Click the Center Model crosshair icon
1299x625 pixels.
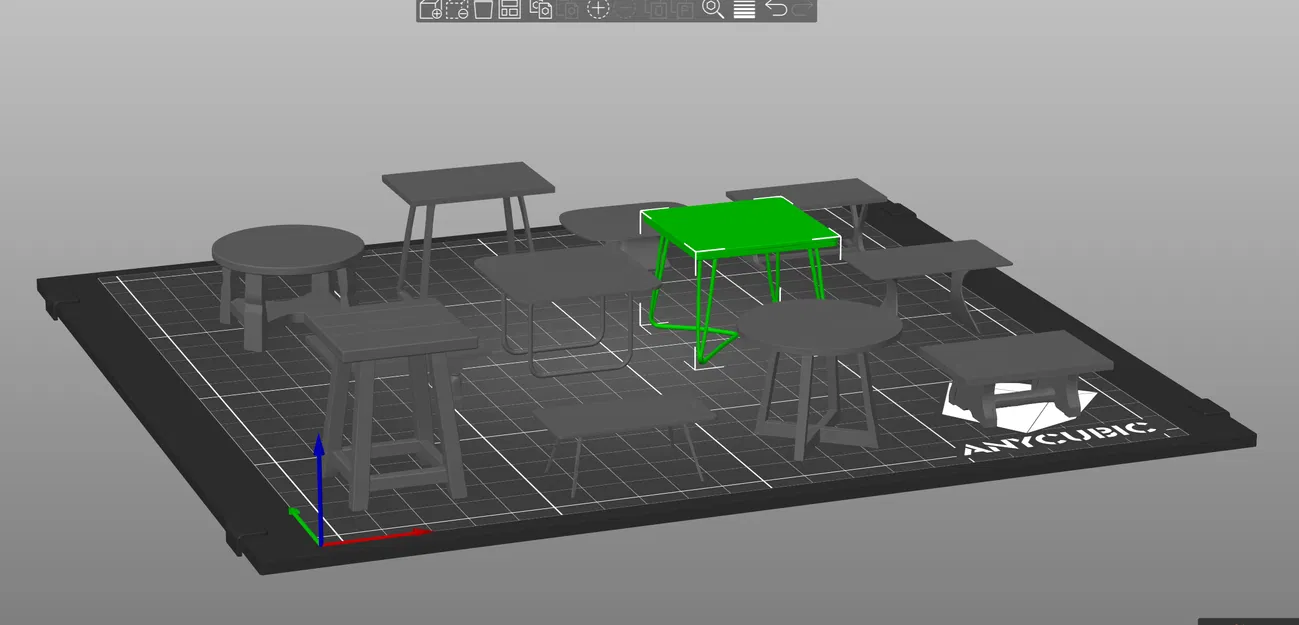click(598, 11)
